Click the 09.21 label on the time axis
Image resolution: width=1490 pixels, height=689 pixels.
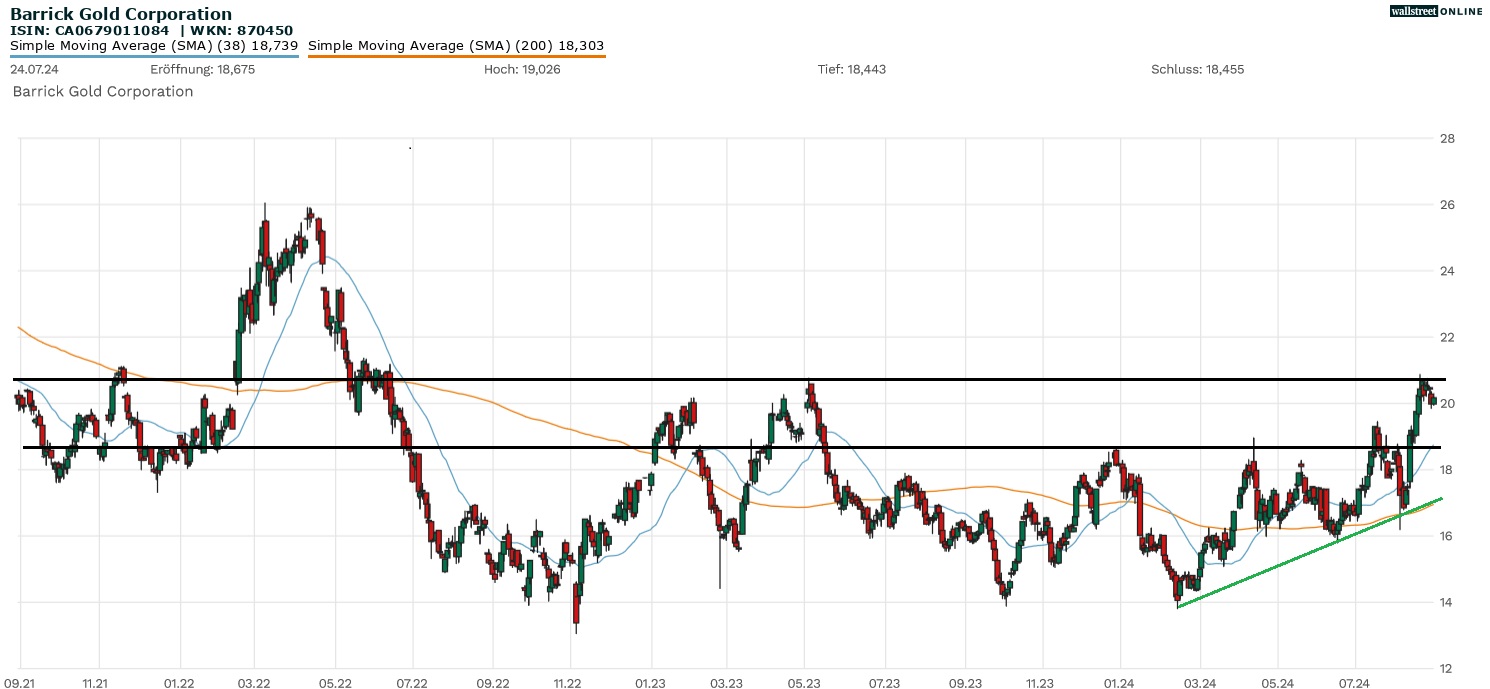(x=21, y=682)
